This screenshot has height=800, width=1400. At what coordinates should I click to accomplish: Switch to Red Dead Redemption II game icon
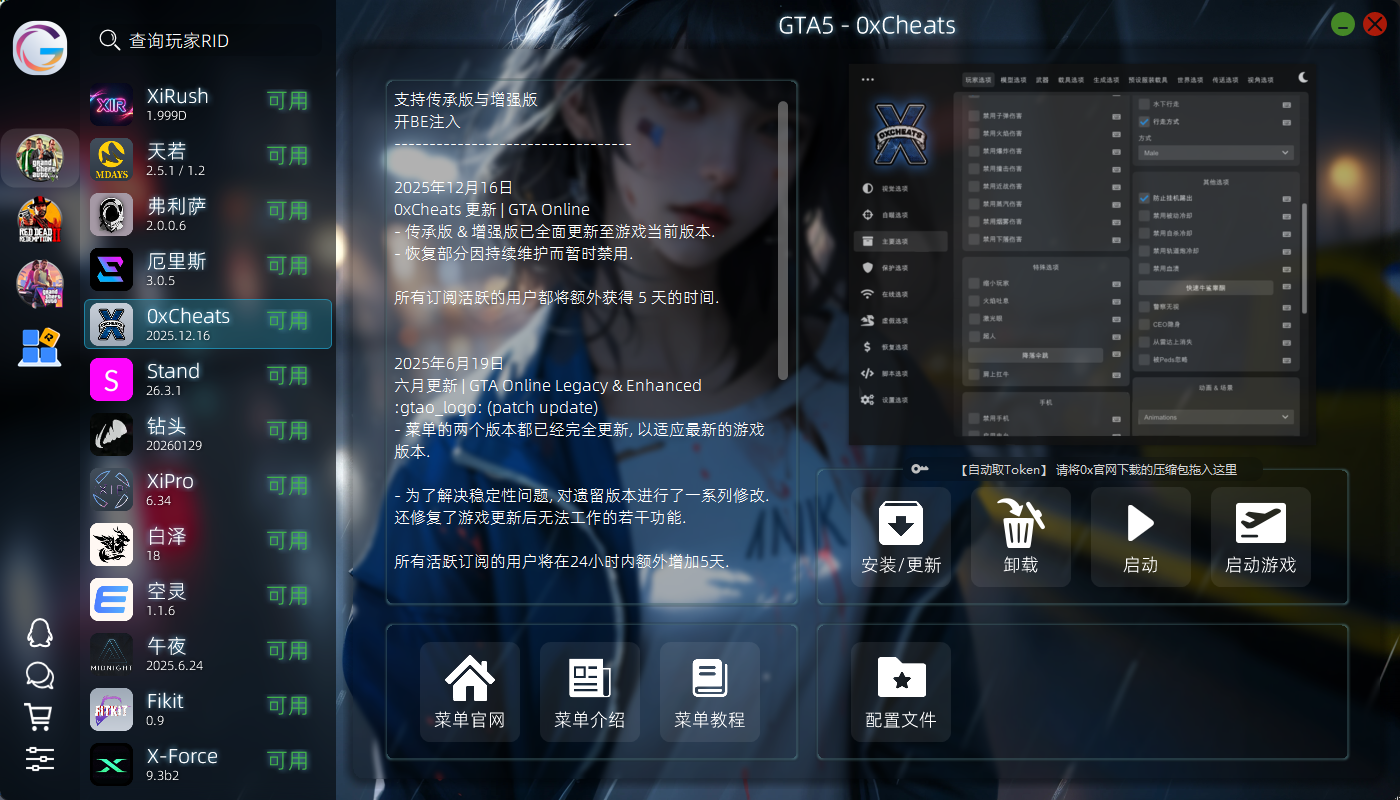(x=40, y=221)
